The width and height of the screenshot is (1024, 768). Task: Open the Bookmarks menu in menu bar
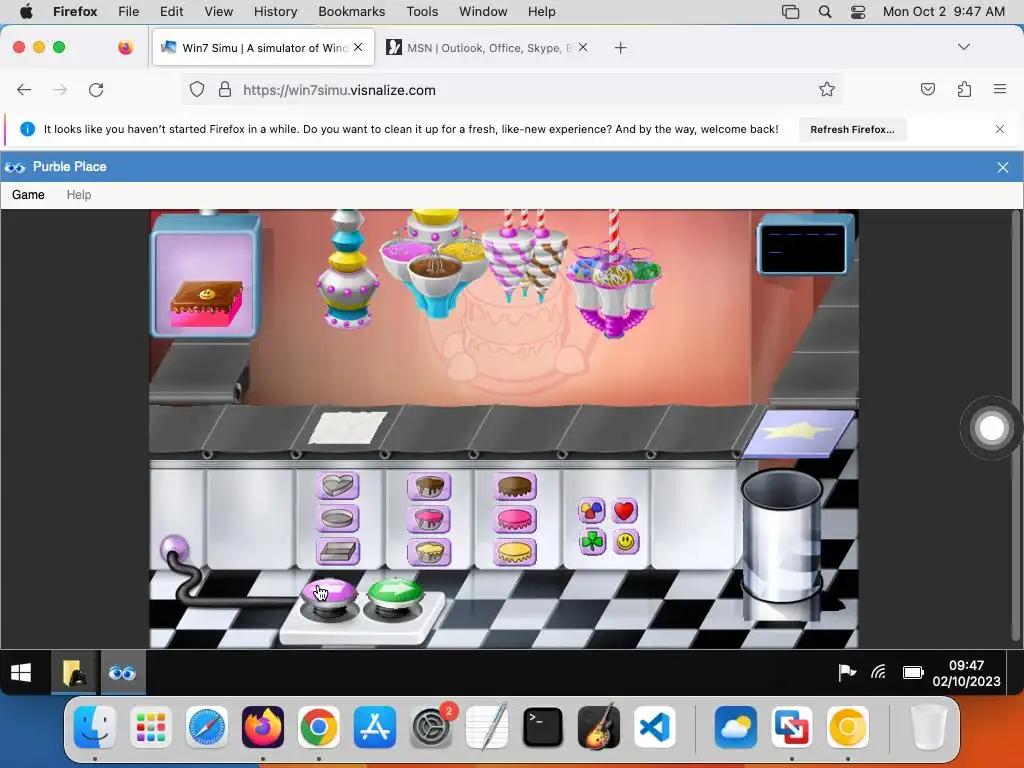coord(351,12)
